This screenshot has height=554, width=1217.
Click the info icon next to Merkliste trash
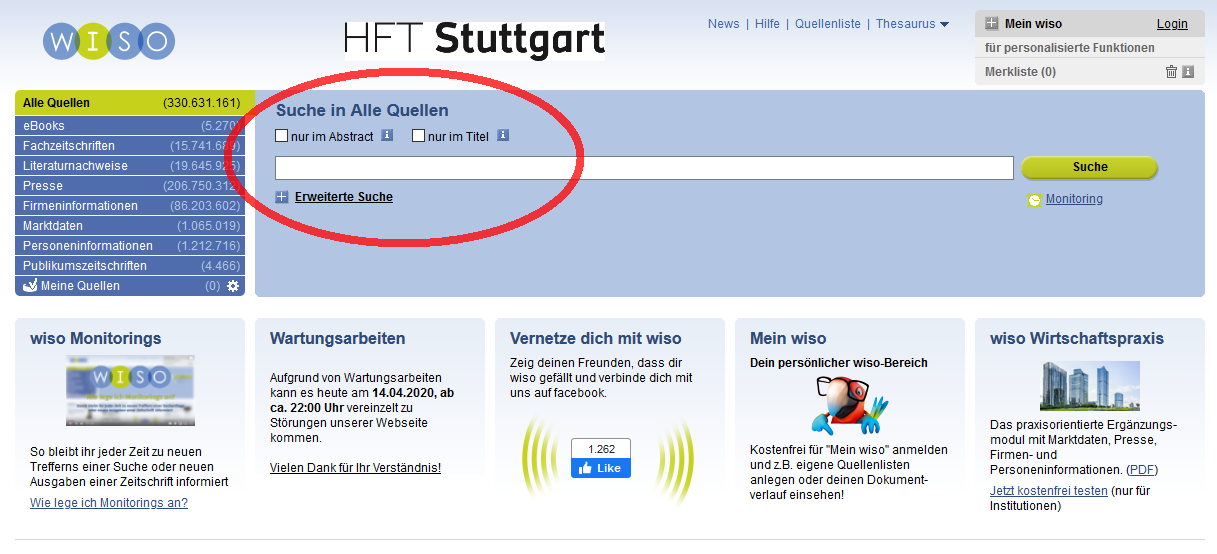tap(1188, 72)
